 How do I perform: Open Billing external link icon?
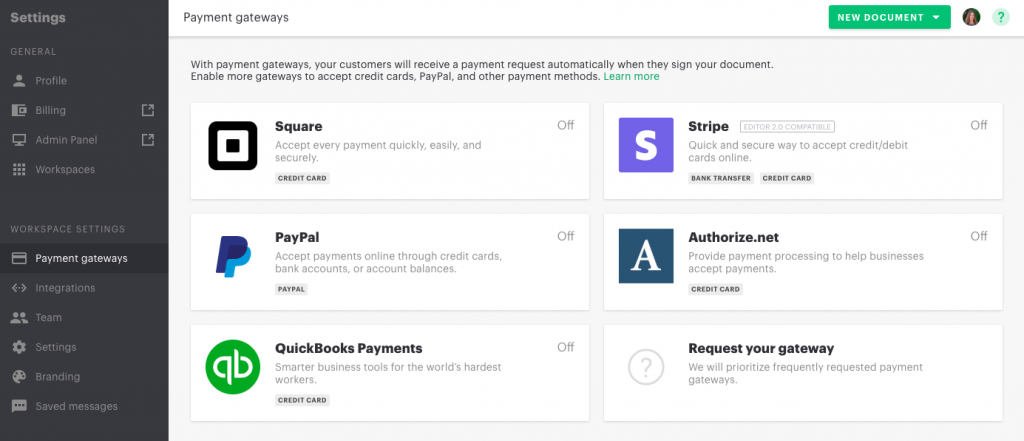(x=148, y=110)
